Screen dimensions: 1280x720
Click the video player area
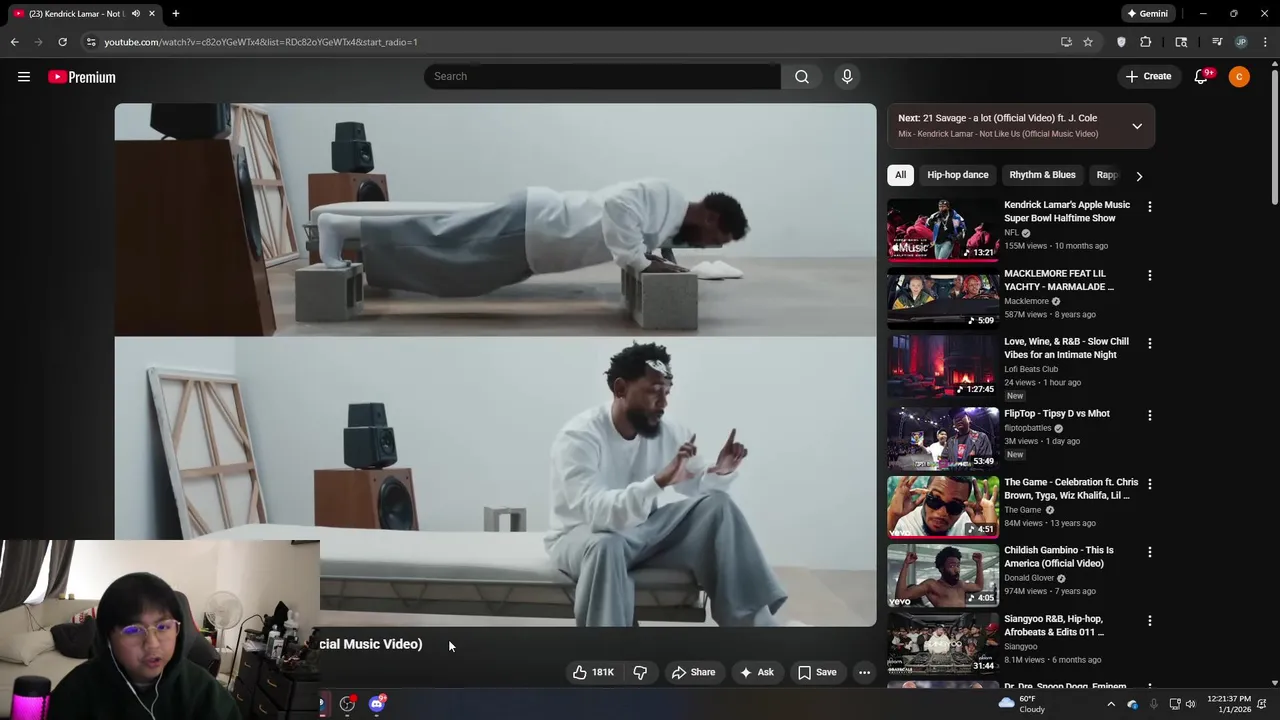pos(495,365)
